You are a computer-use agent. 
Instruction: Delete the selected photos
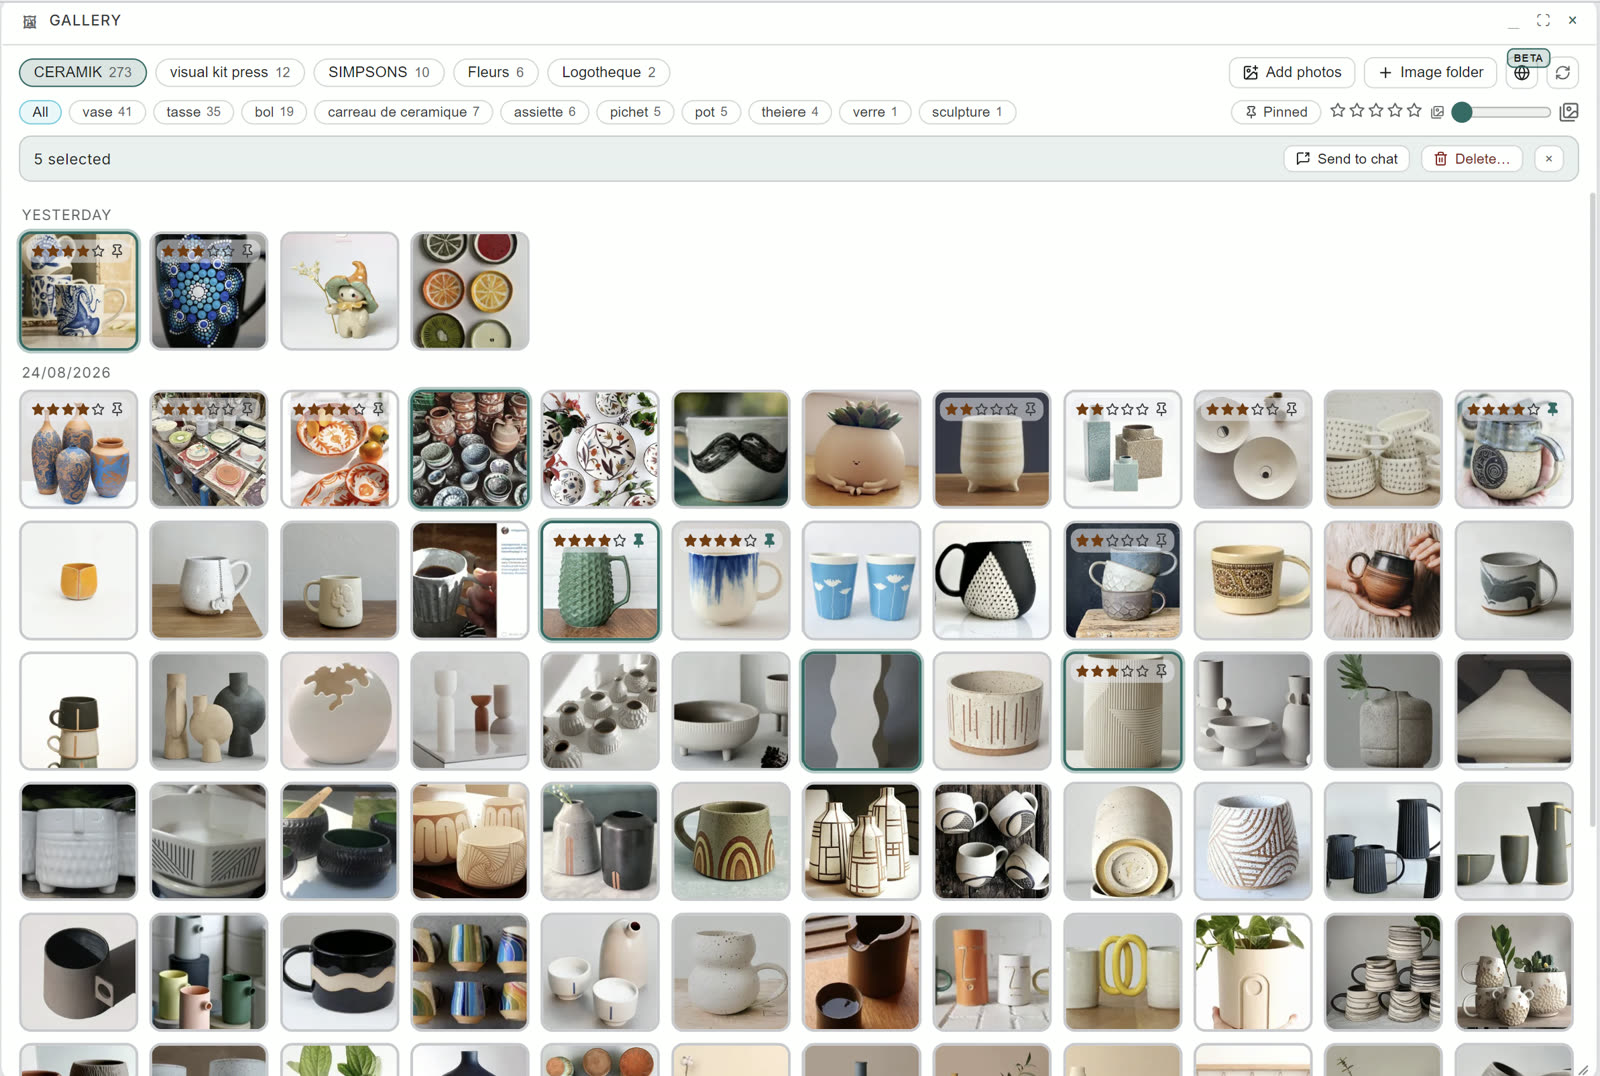[1472, 159]
